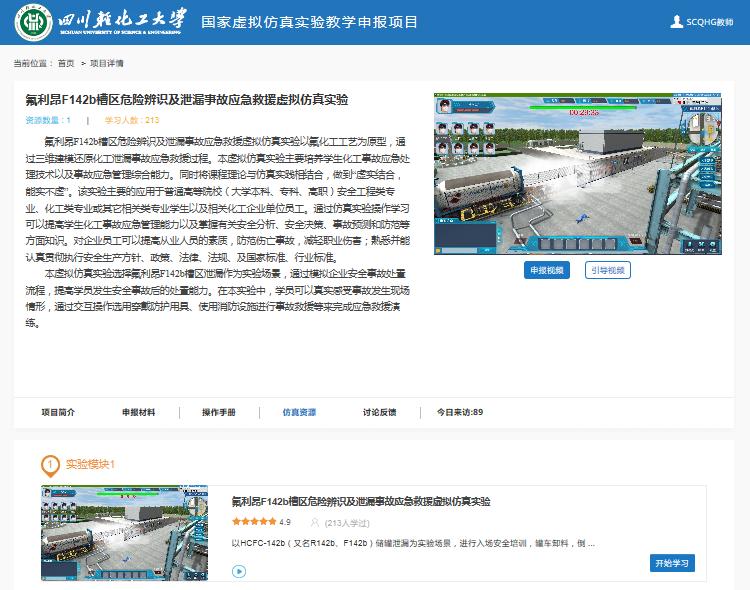Select the 仿真资源 tab

click(x=299, y=412)
